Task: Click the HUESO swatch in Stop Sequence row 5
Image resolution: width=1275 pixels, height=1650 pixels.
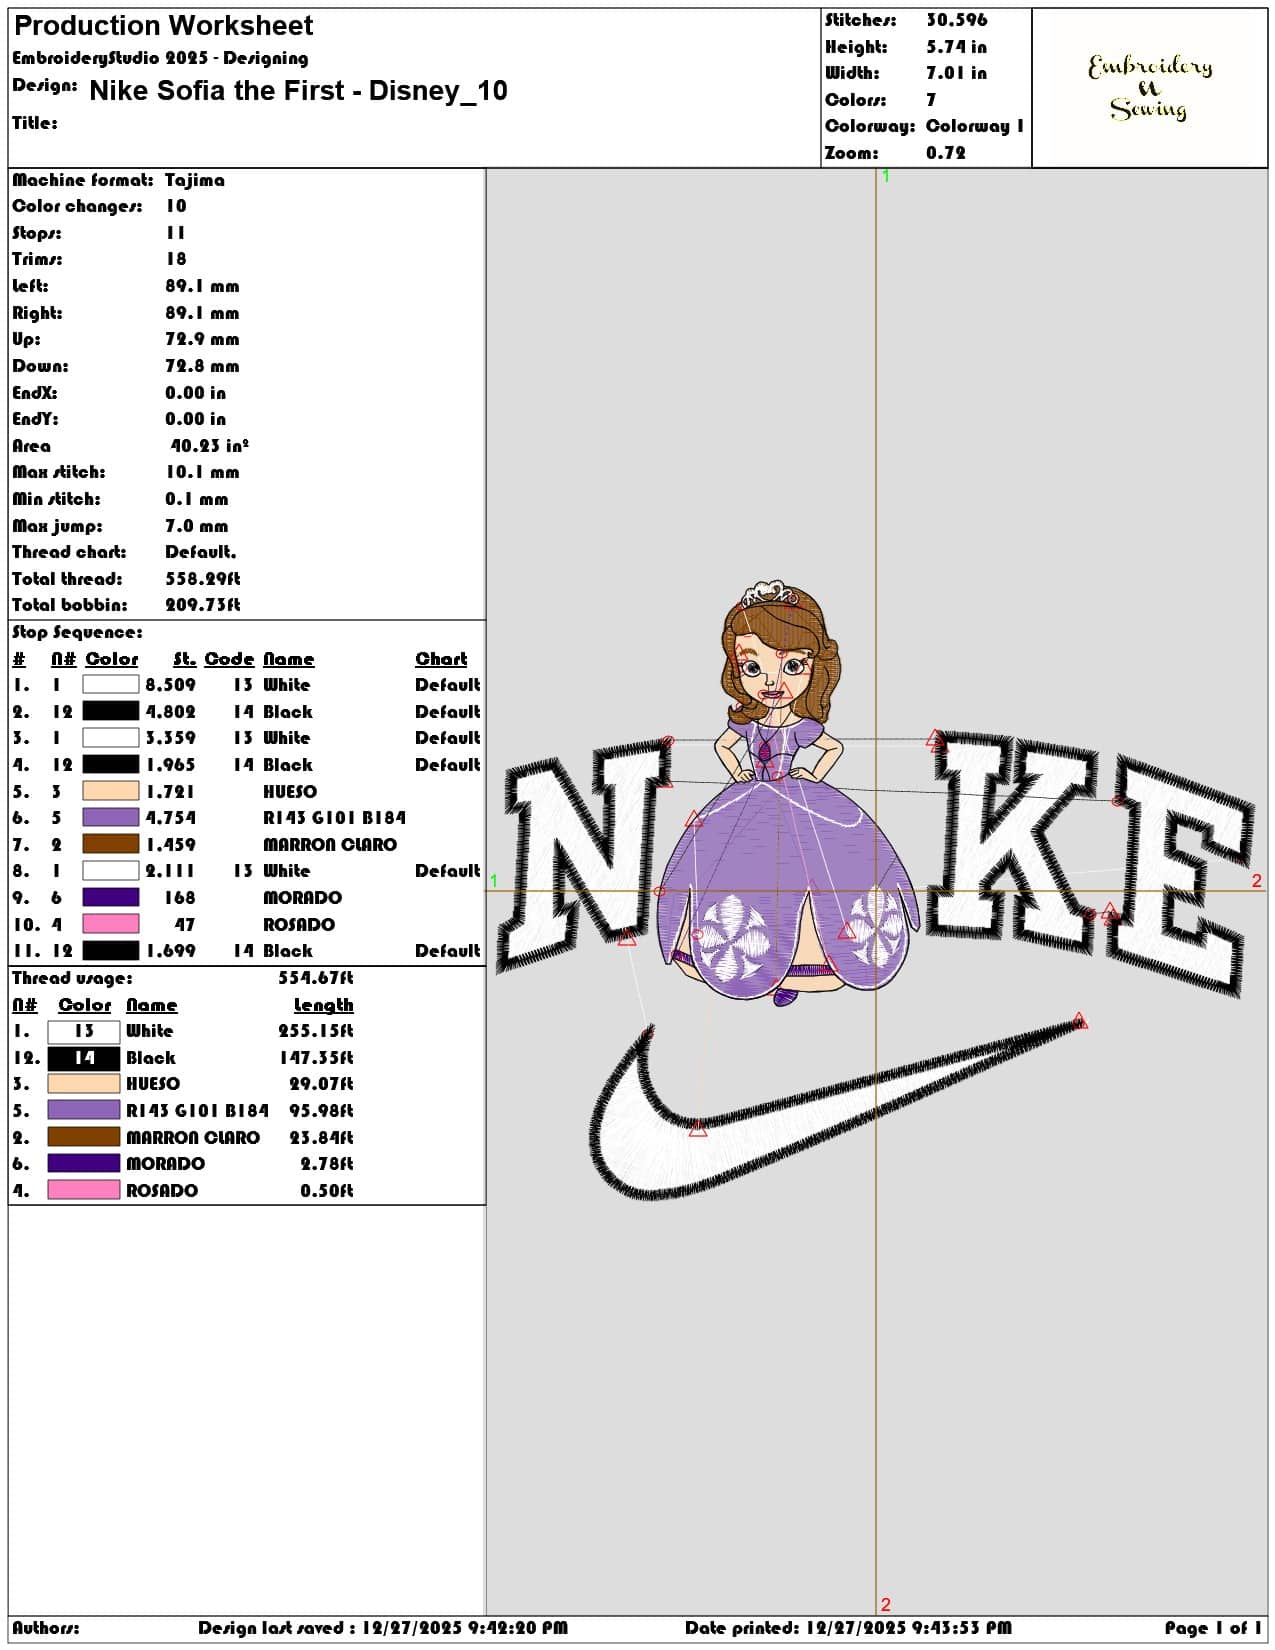Action: (110, 791)
